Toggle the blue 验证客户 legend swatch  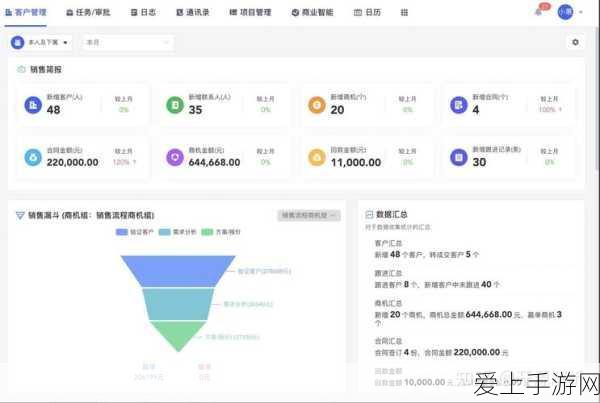122,232
